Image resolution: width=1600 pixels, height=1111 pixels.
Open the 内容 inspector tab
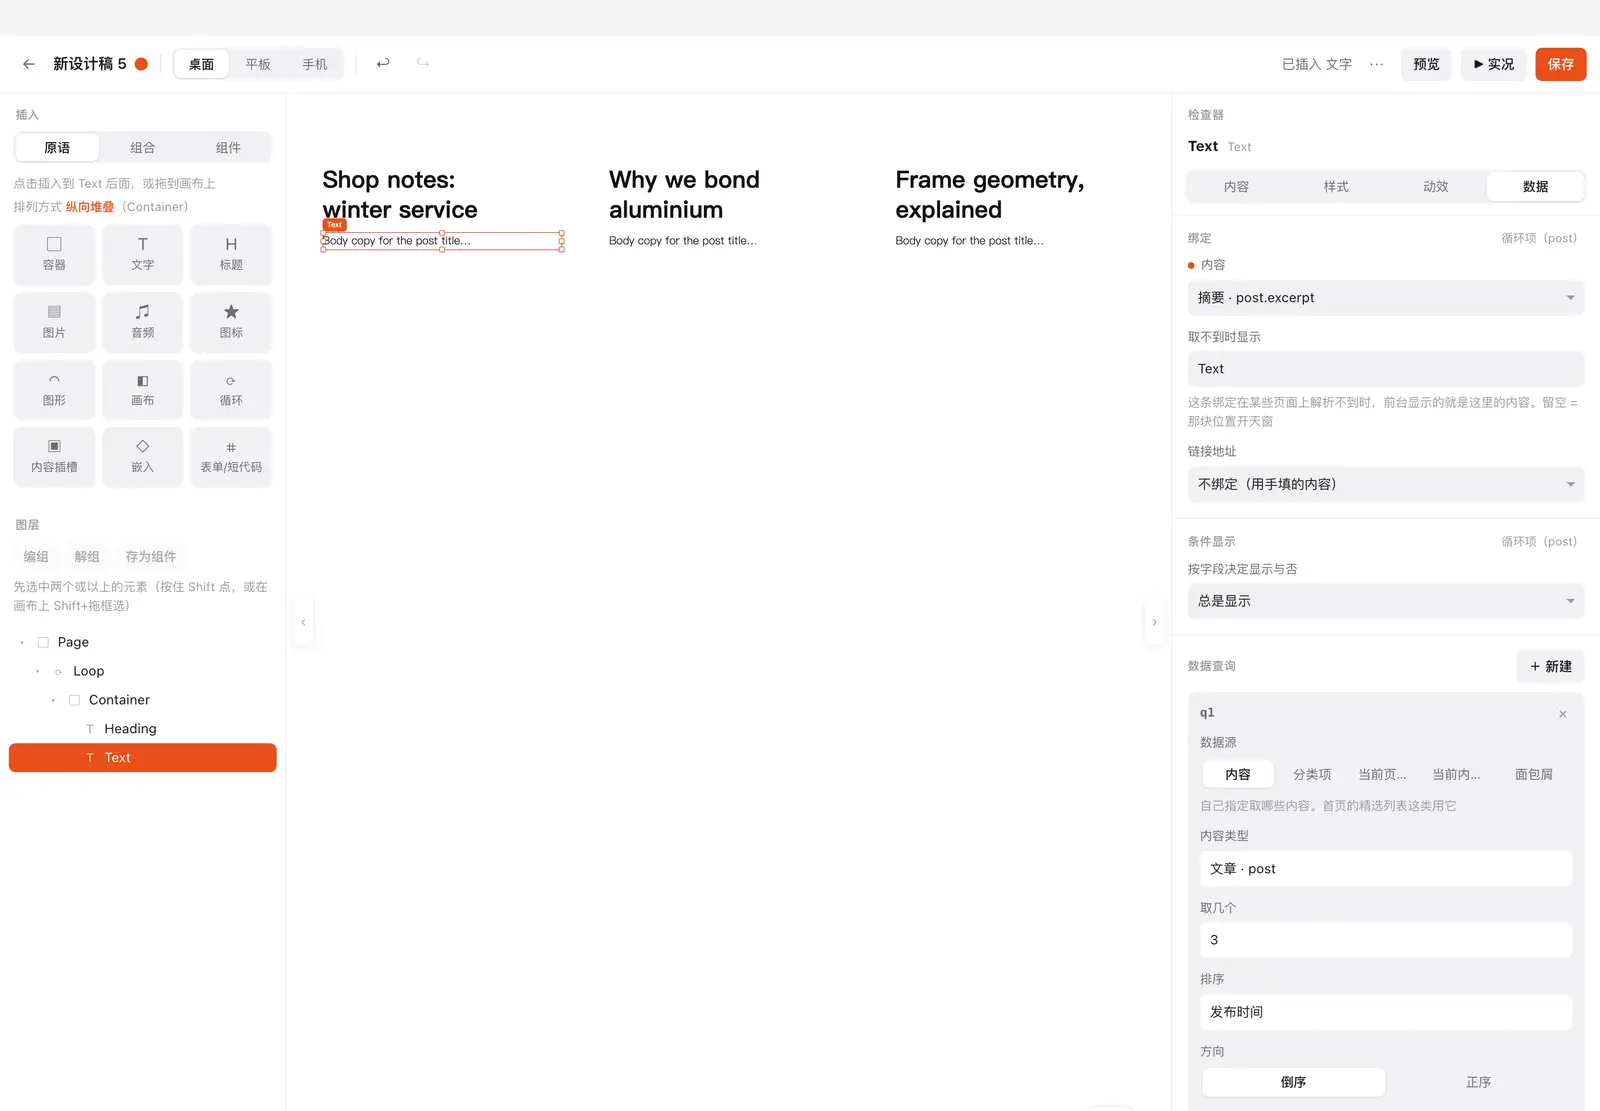point(1236,187)
